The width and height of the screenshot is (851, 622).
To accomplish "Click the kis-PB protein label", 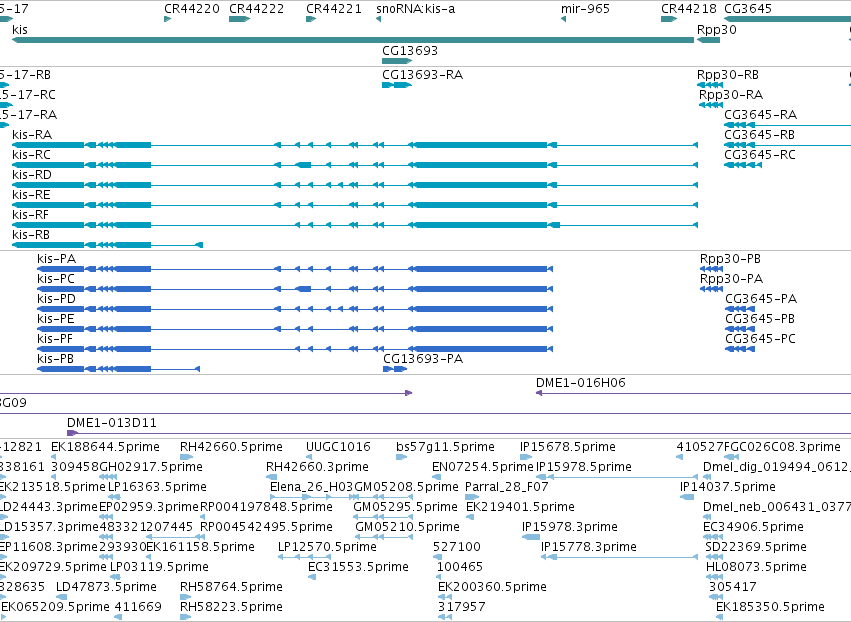I will point(55,359).
